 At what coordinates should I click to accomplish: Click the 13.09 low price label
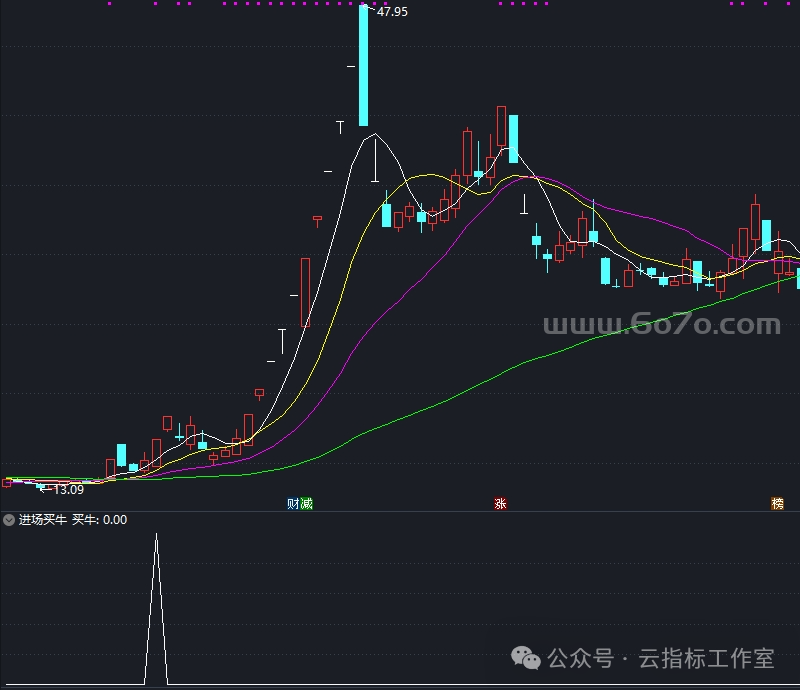pos(68,490)
